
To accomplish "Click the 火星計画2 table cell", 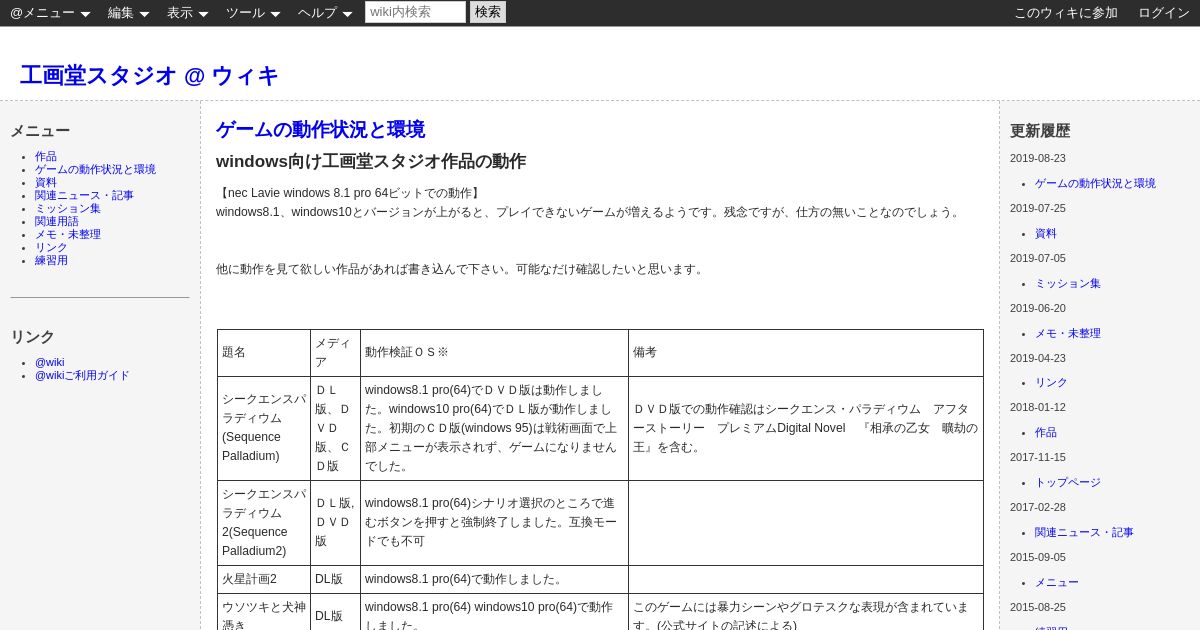I will pos(264,579).
